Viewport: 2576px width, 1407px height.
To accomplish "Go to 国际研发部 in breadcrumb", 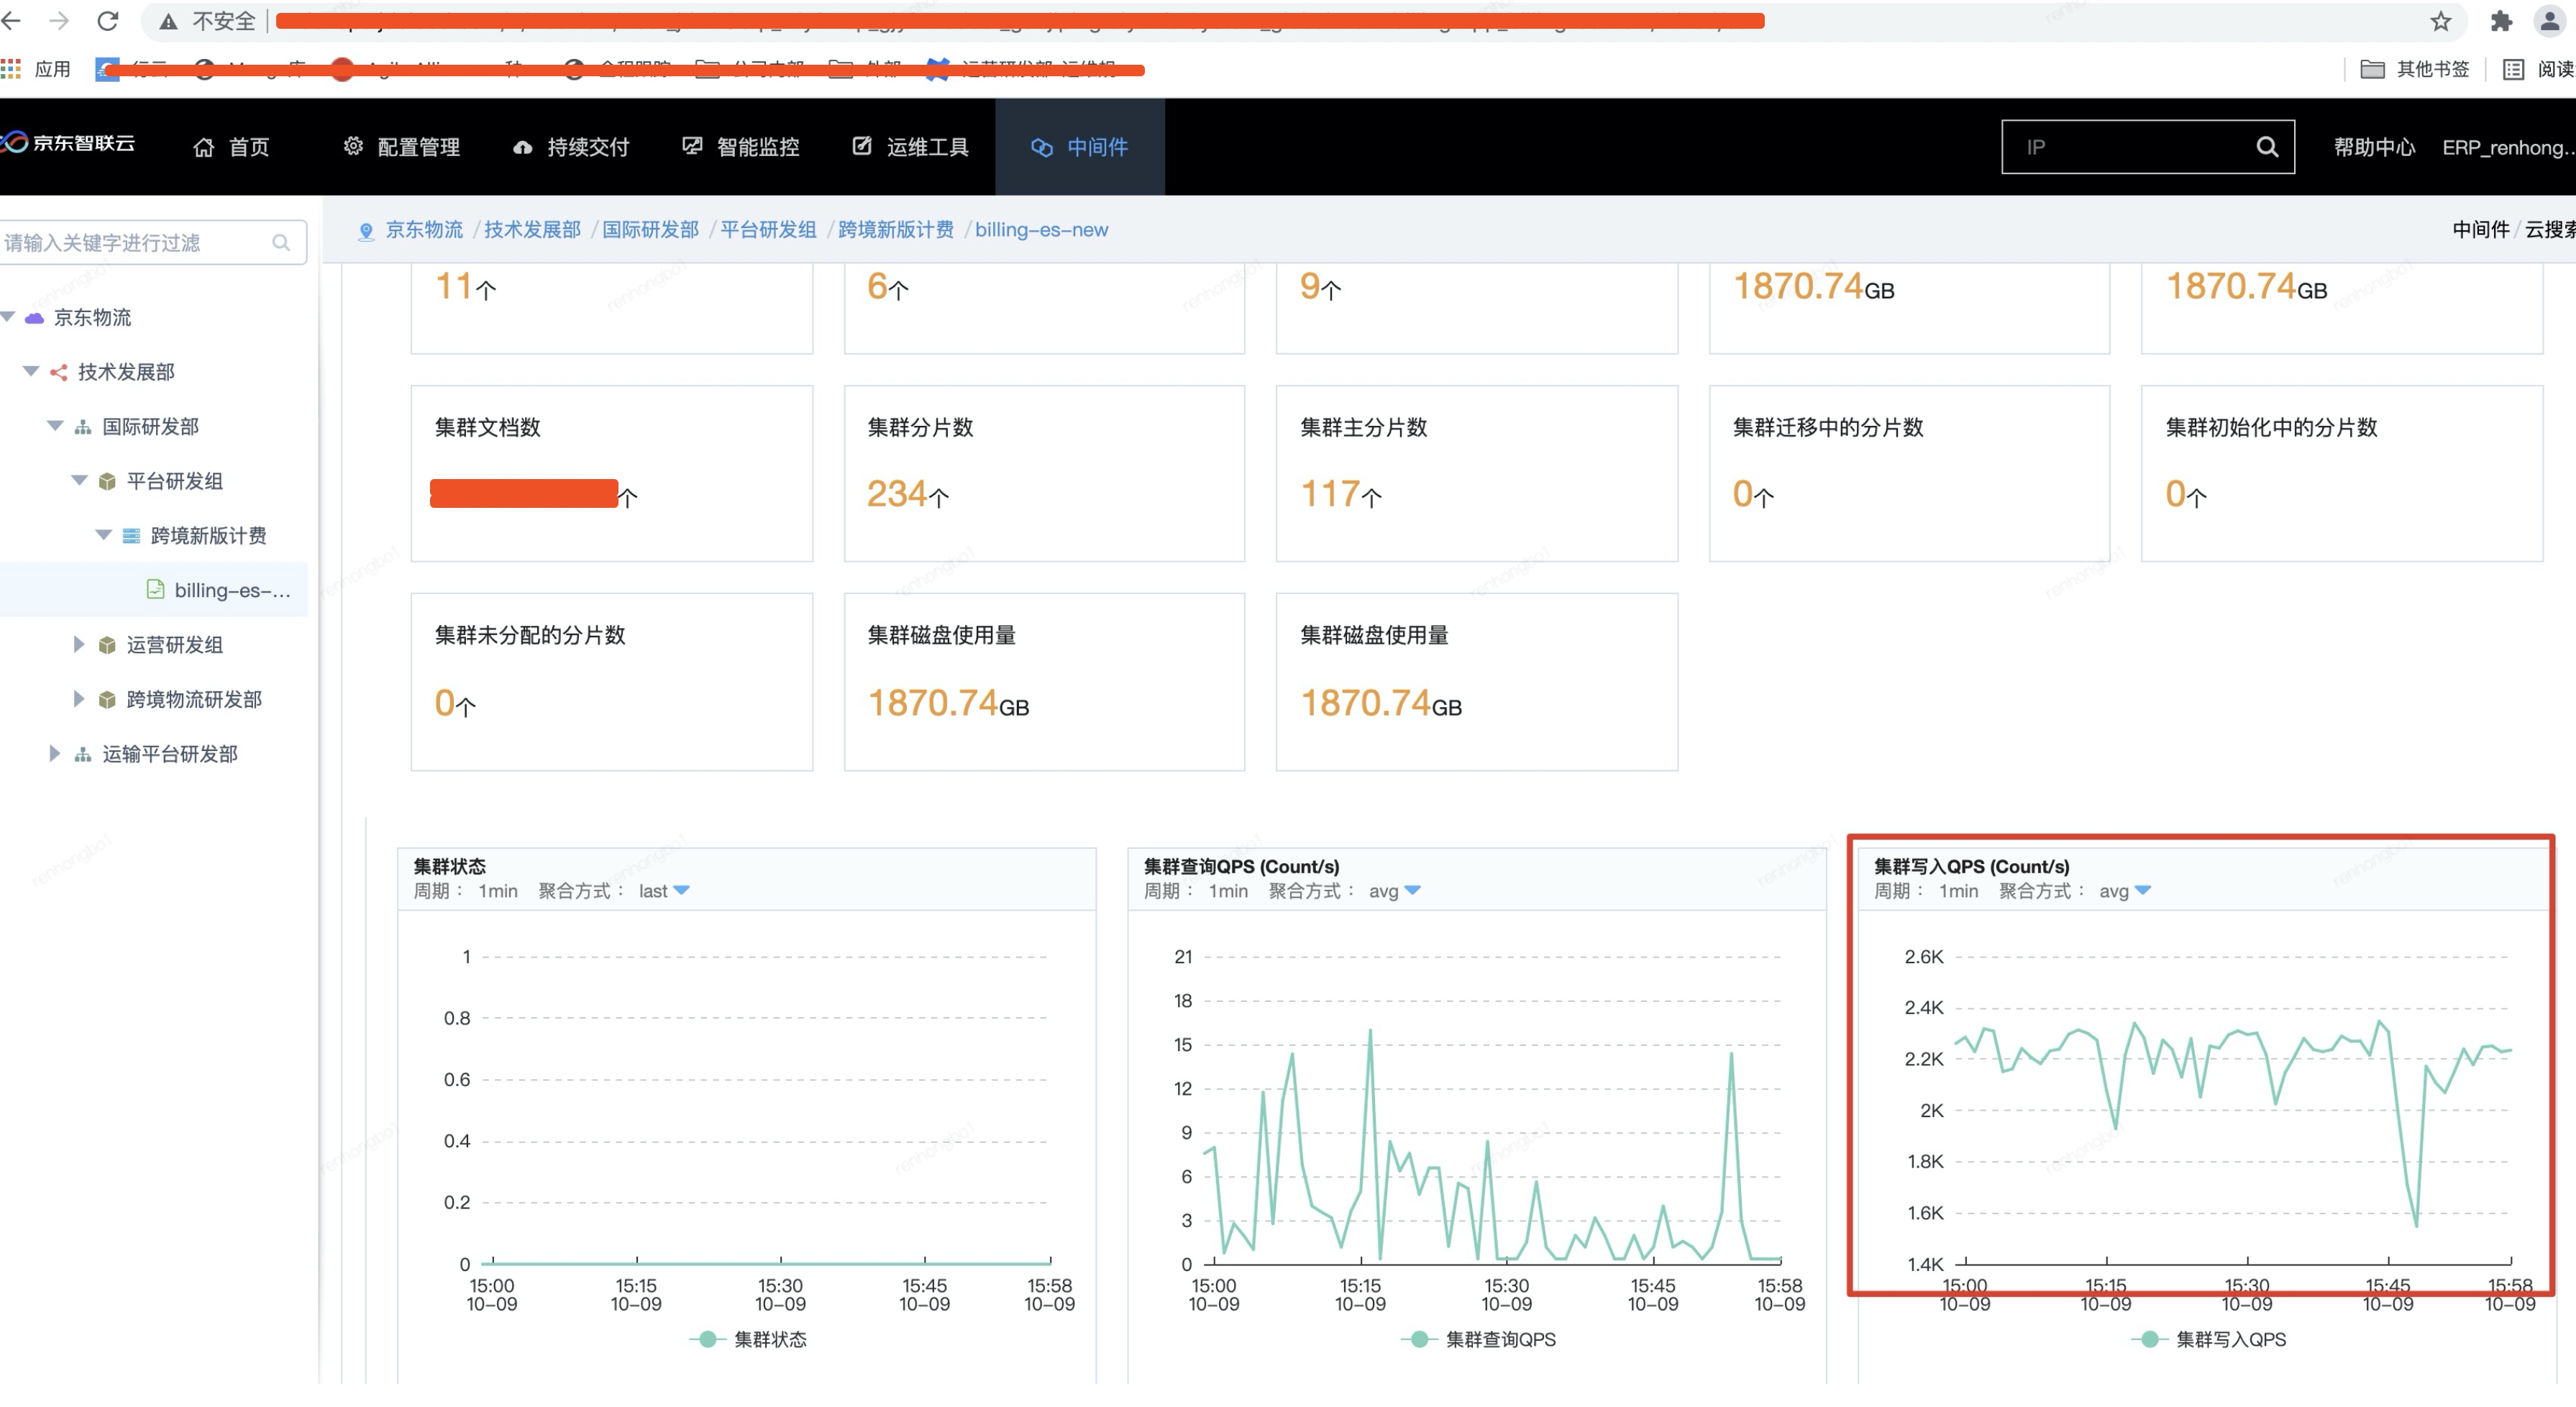I will click(x=650, y=230).
